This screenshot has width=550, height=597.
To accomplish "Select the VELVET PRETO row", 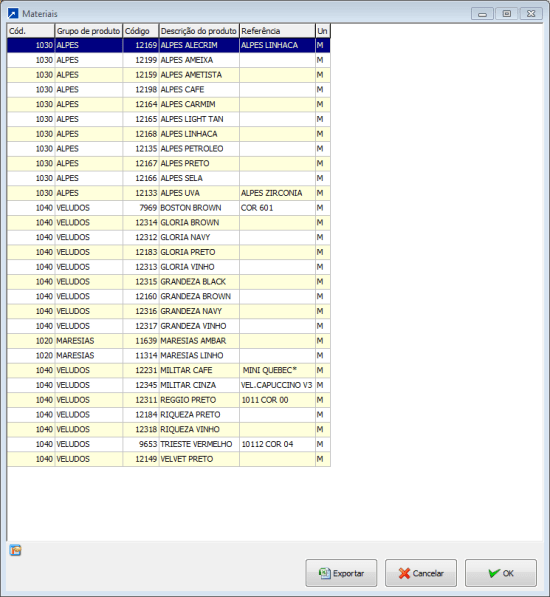I will pos(169,459).
